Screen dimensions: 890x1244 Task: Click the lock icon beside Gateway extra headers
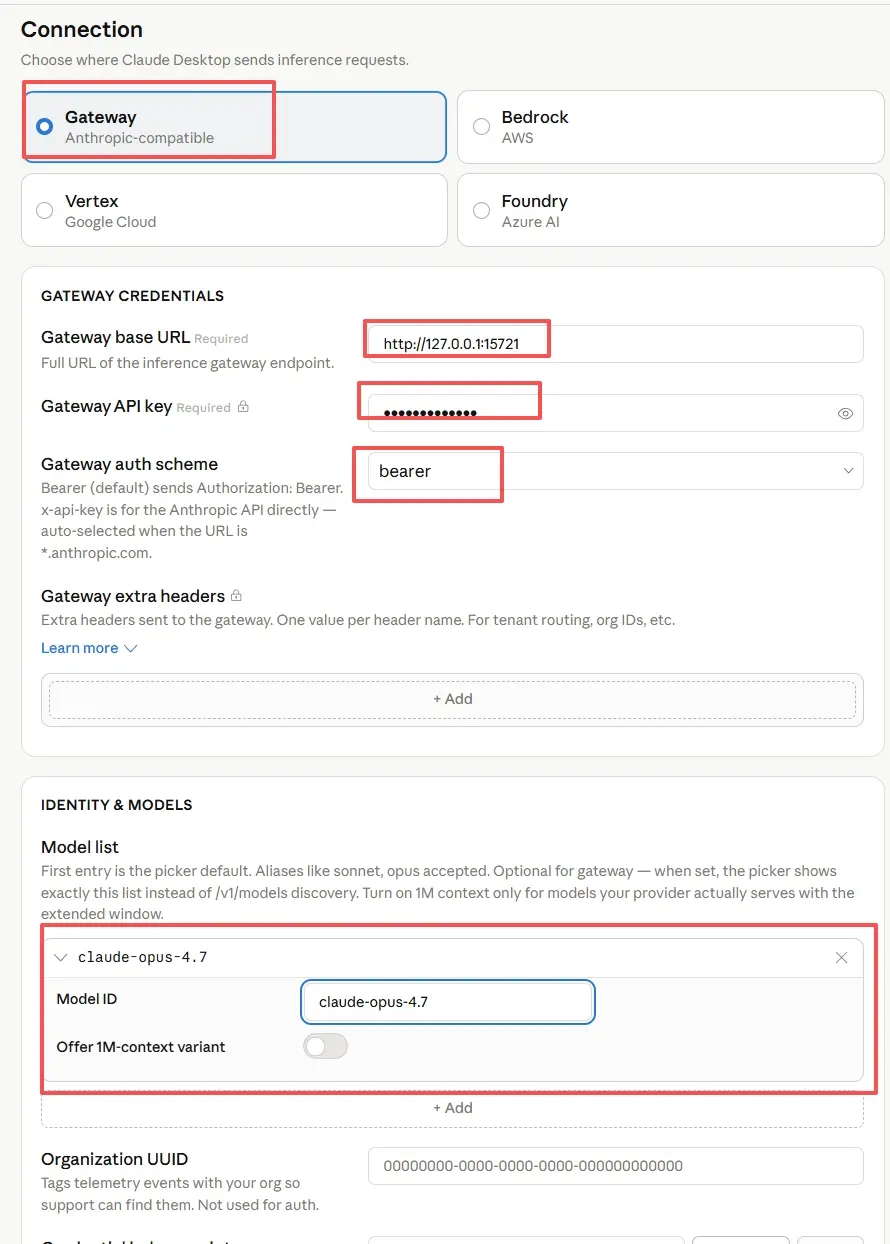[x=236, y=597]
